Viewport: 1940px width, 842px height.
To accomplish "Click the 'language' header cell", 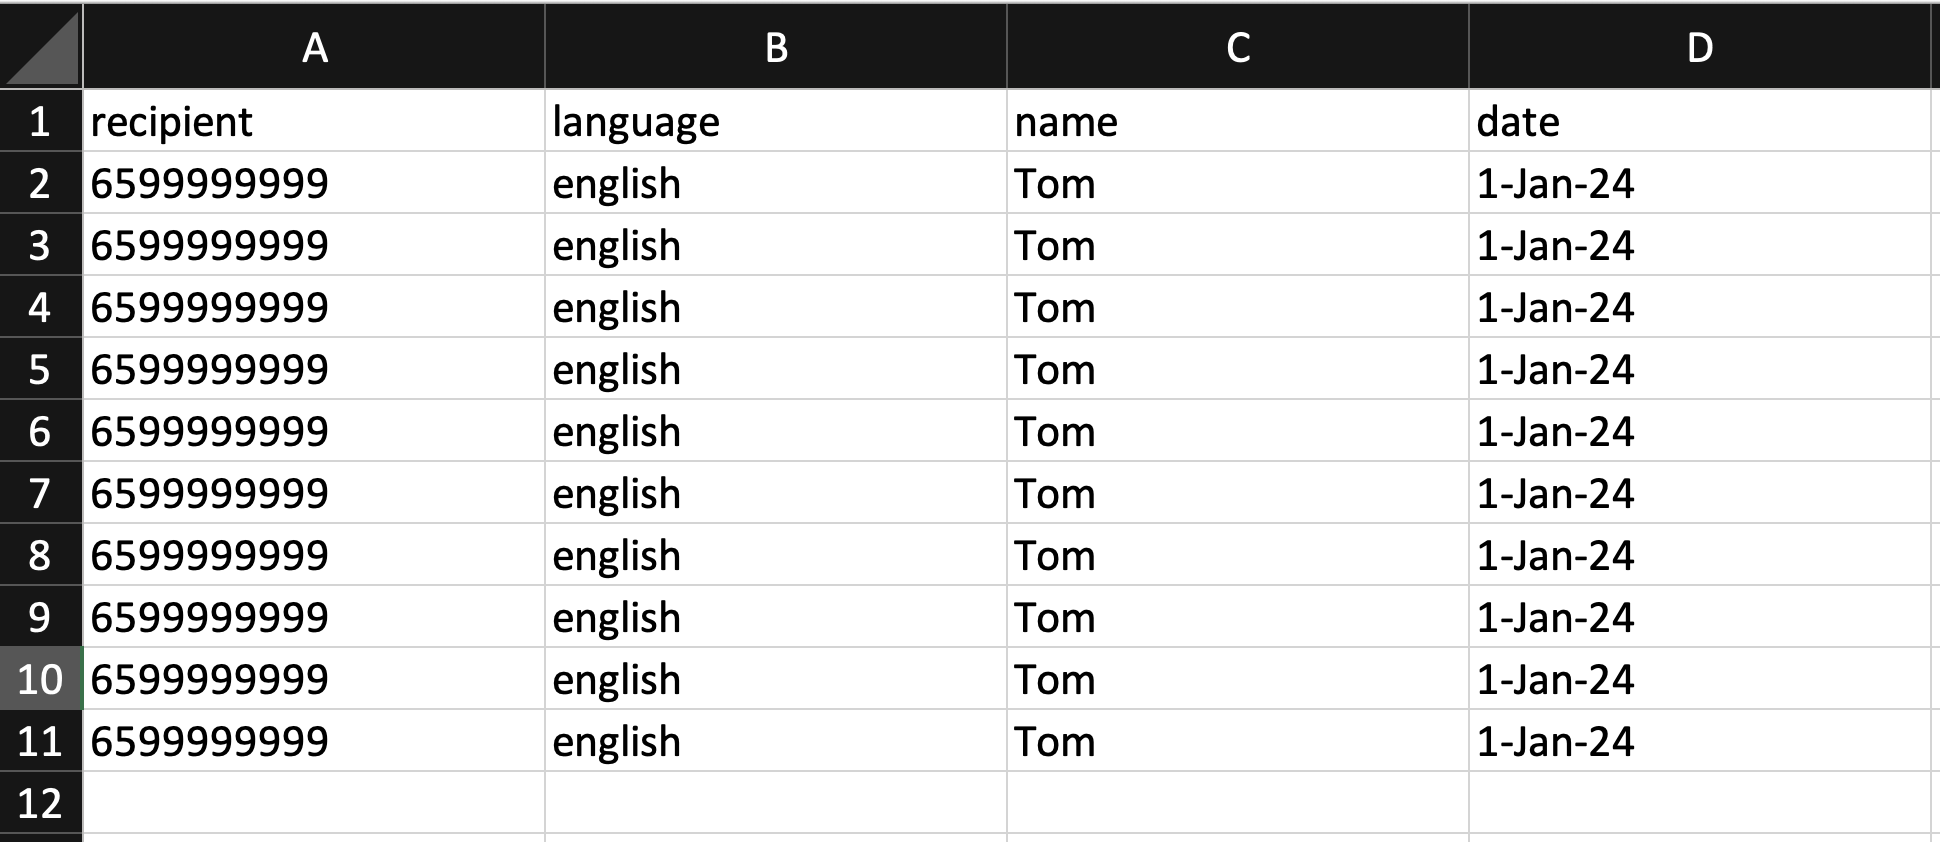I will pos(776,122).
